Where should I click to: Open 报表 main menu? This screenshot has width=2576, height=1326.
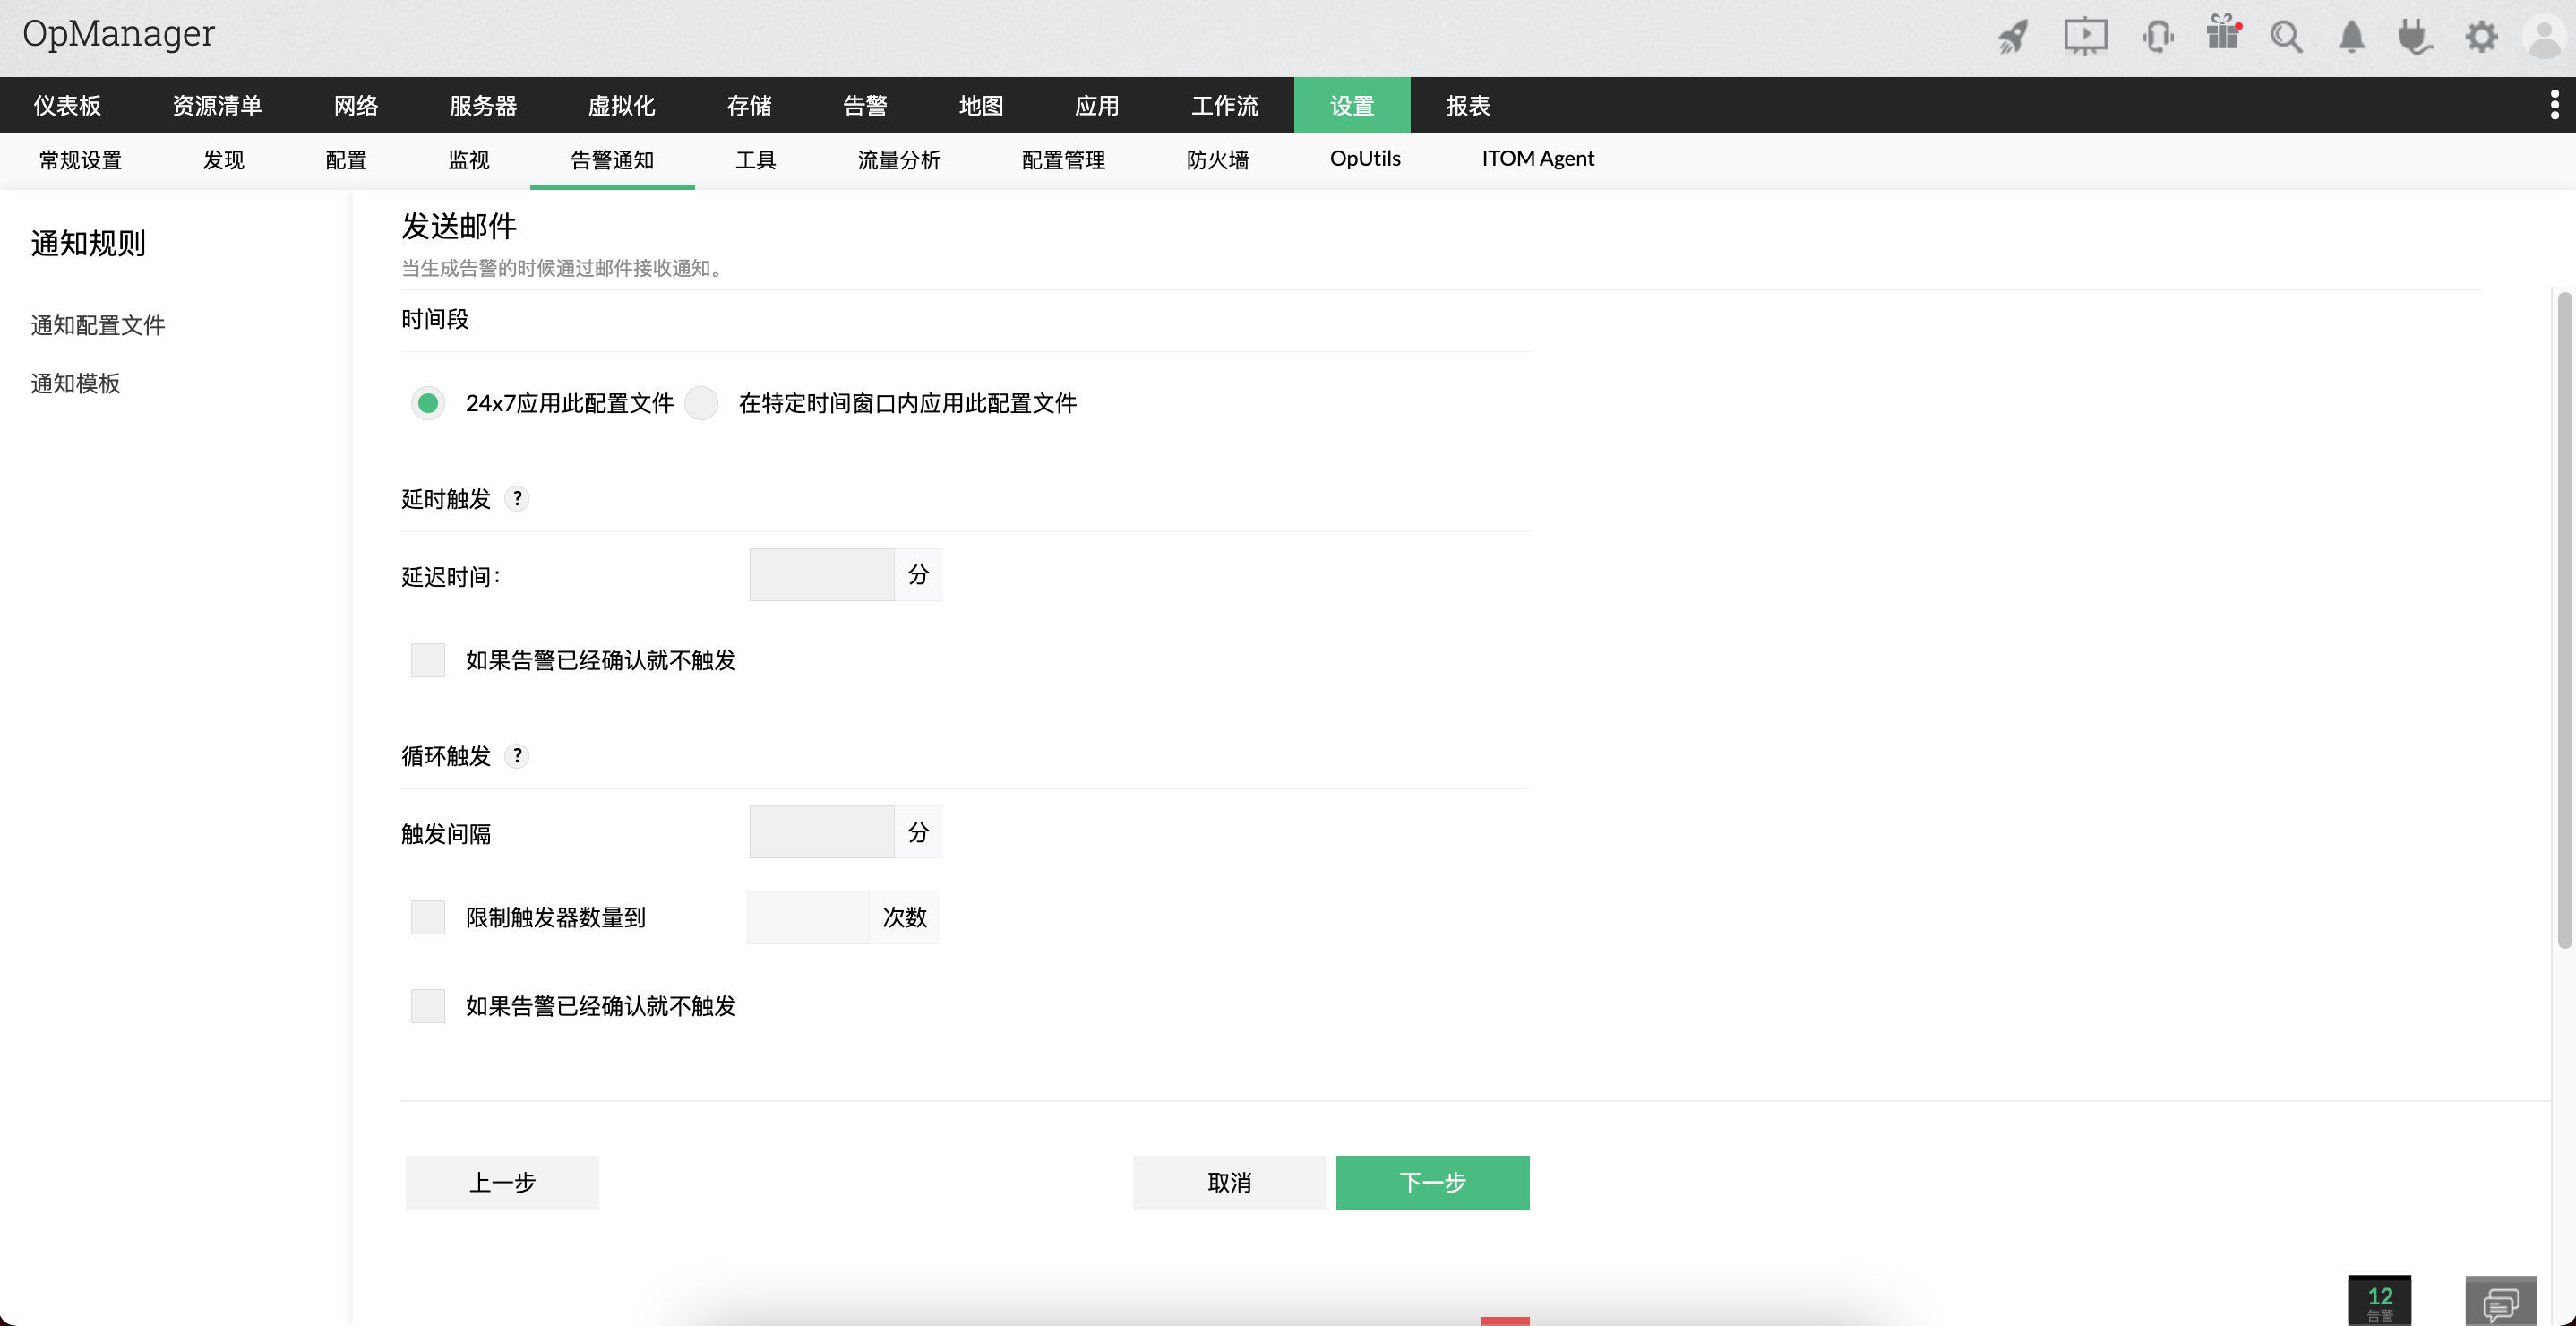pyautogui.click(x=1468, y=105)
